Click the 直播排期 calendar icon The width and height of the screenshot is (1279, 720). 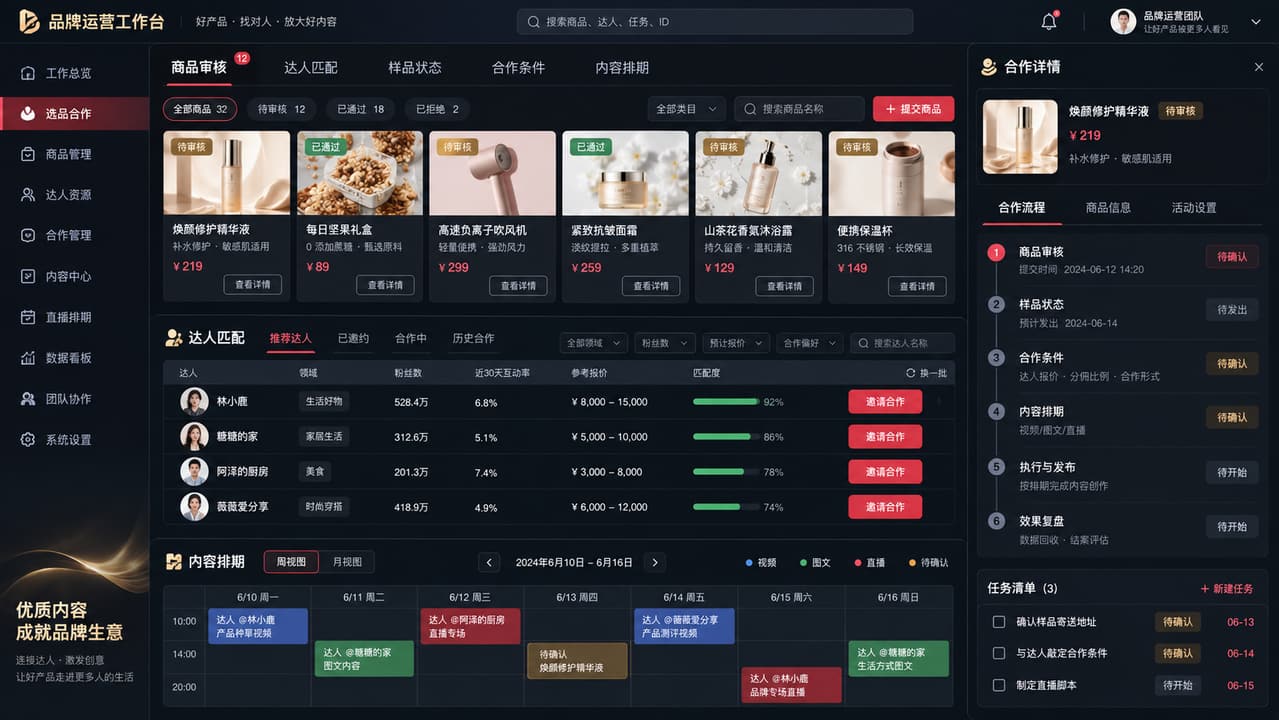click(x=28, y=317)
